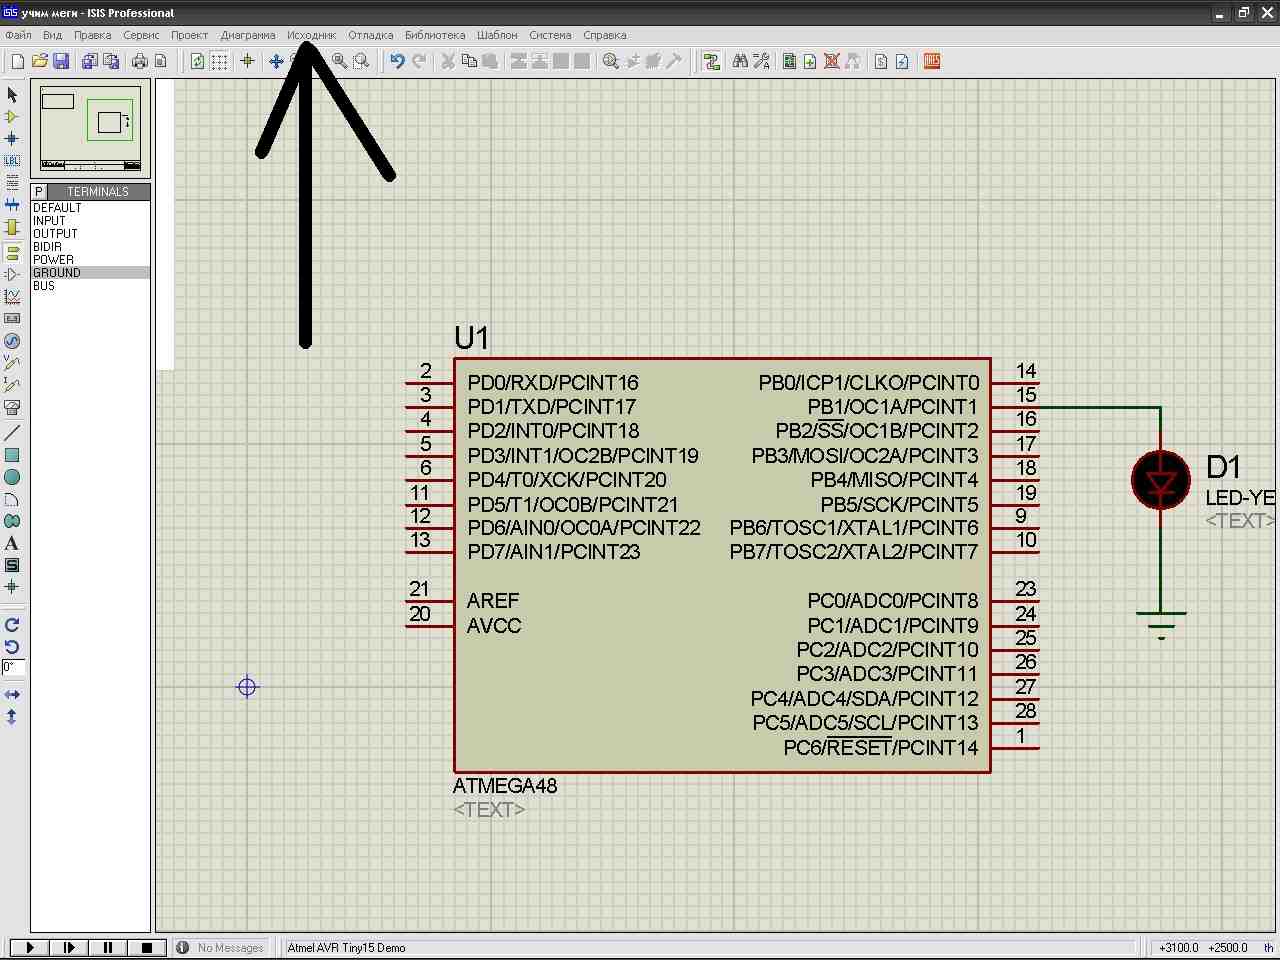Screen dimensions: 1280x960
Task: Click the Save design floppy icon
Action: 61,62
